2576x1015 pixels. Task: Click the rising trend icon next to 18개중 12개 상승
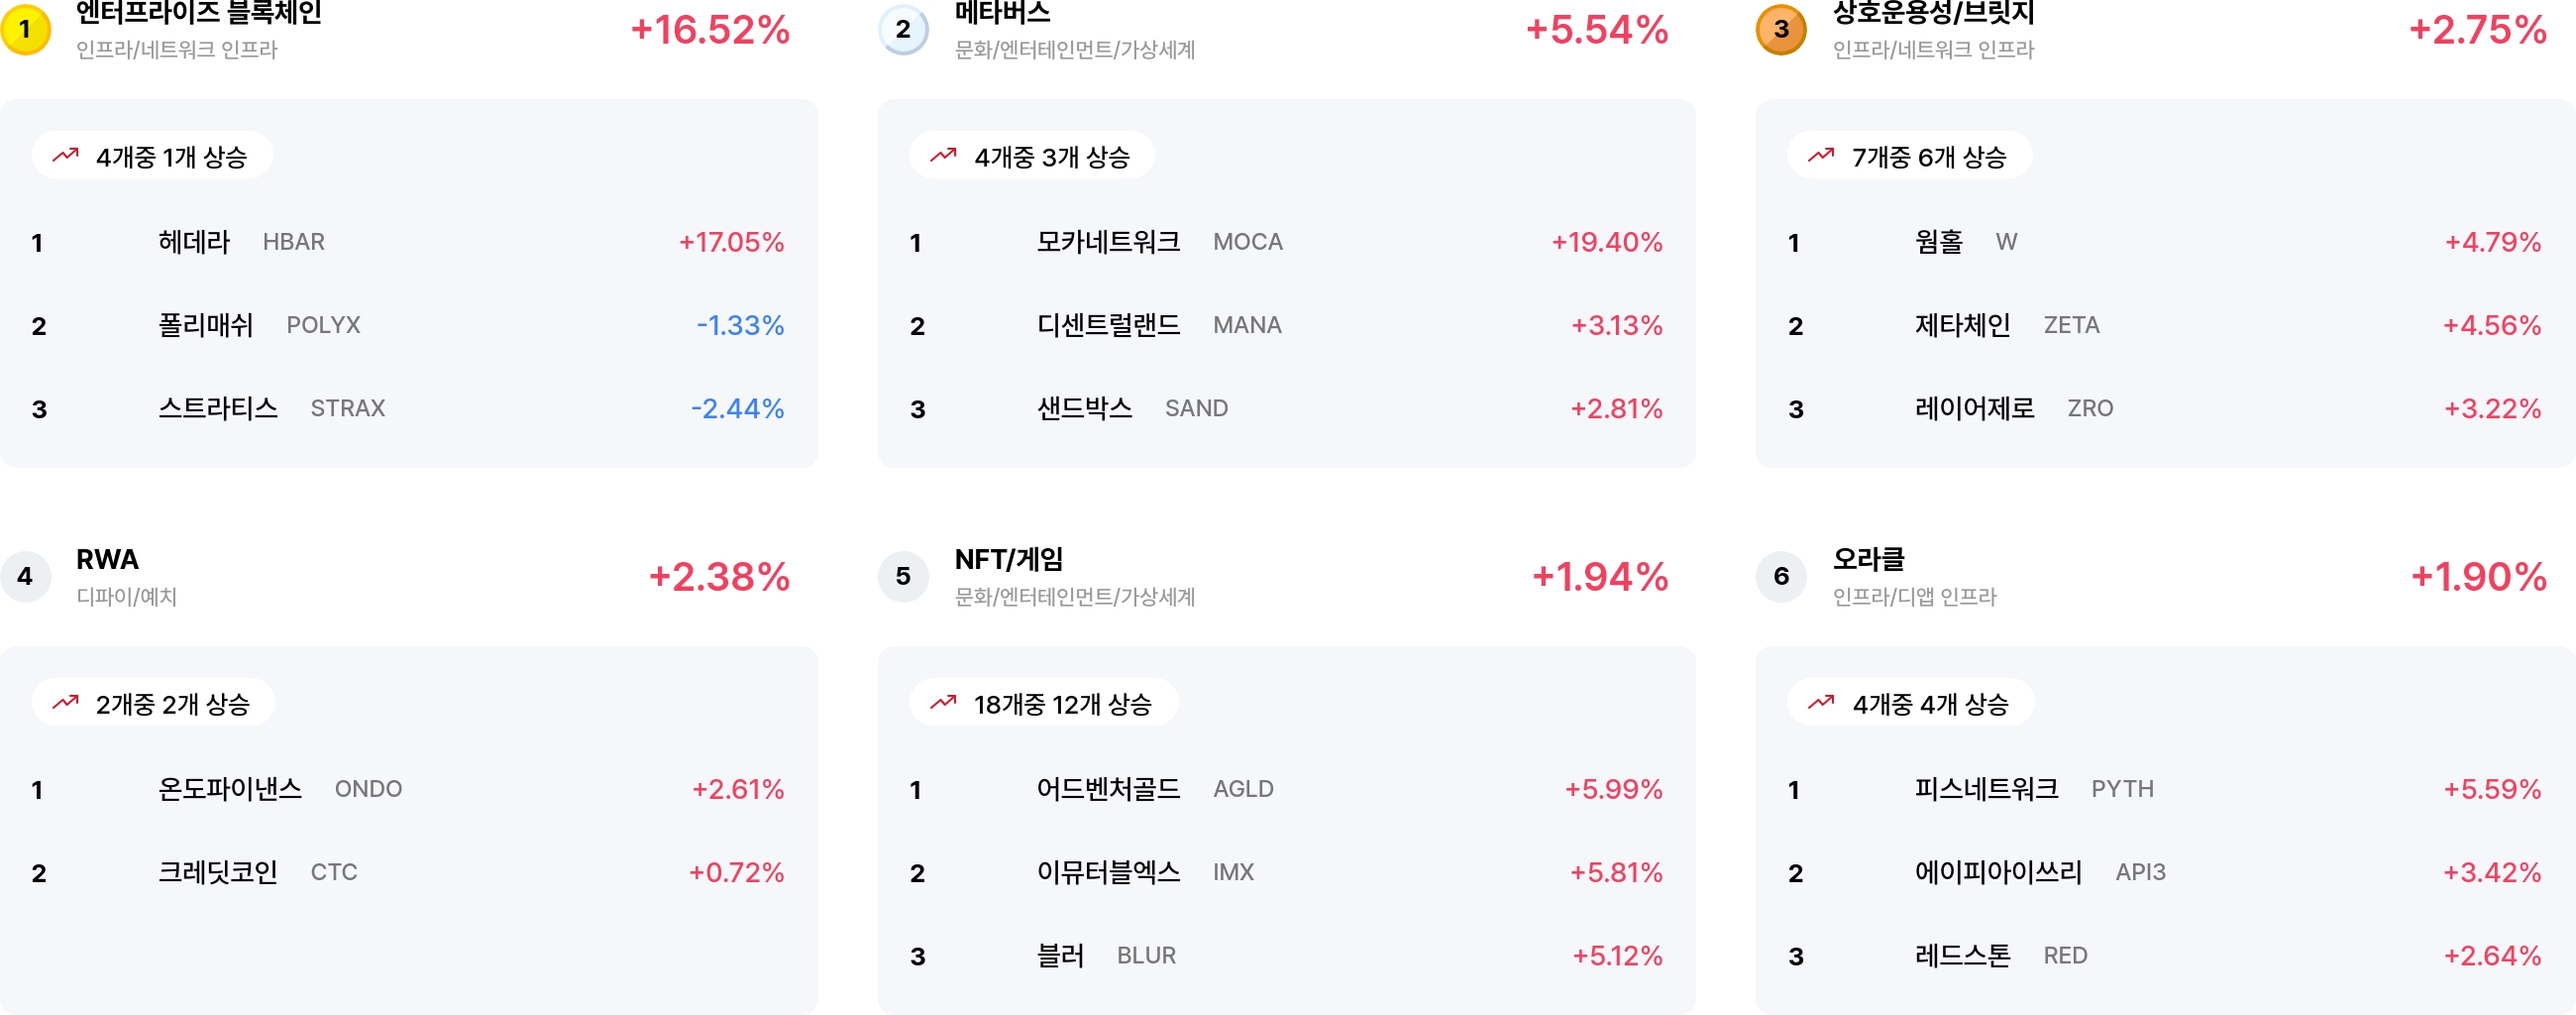click(x=944, y=703)
